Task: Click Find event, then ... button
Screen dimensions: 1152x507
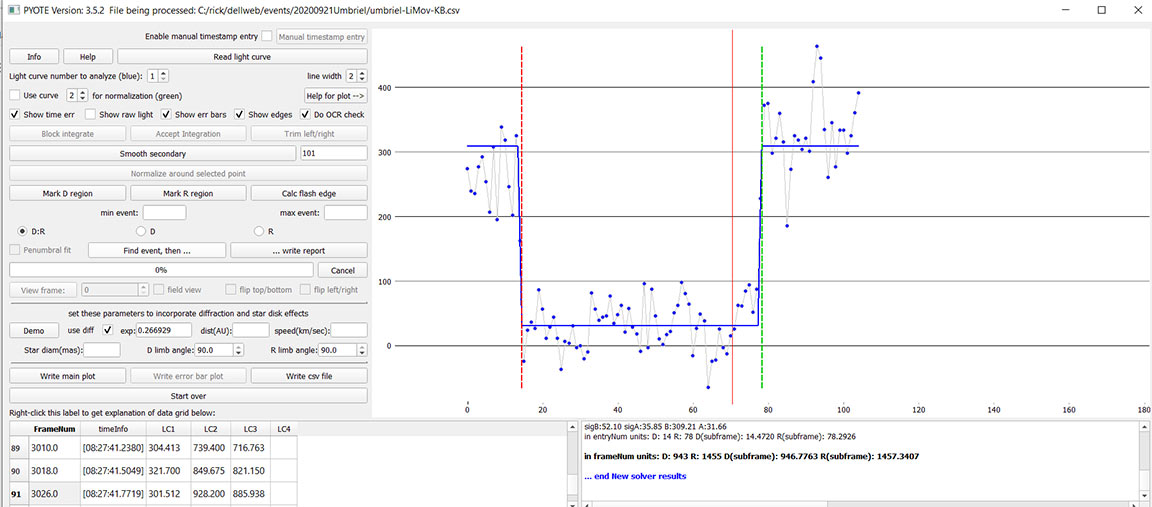Action: pos(156,250)
